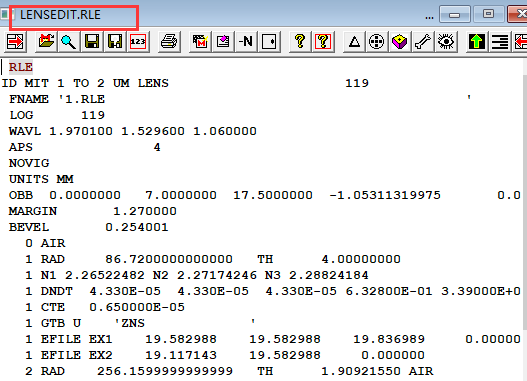527x381 pixels.
Task: Save the file with first floppy icon
Action: [92, 42]
